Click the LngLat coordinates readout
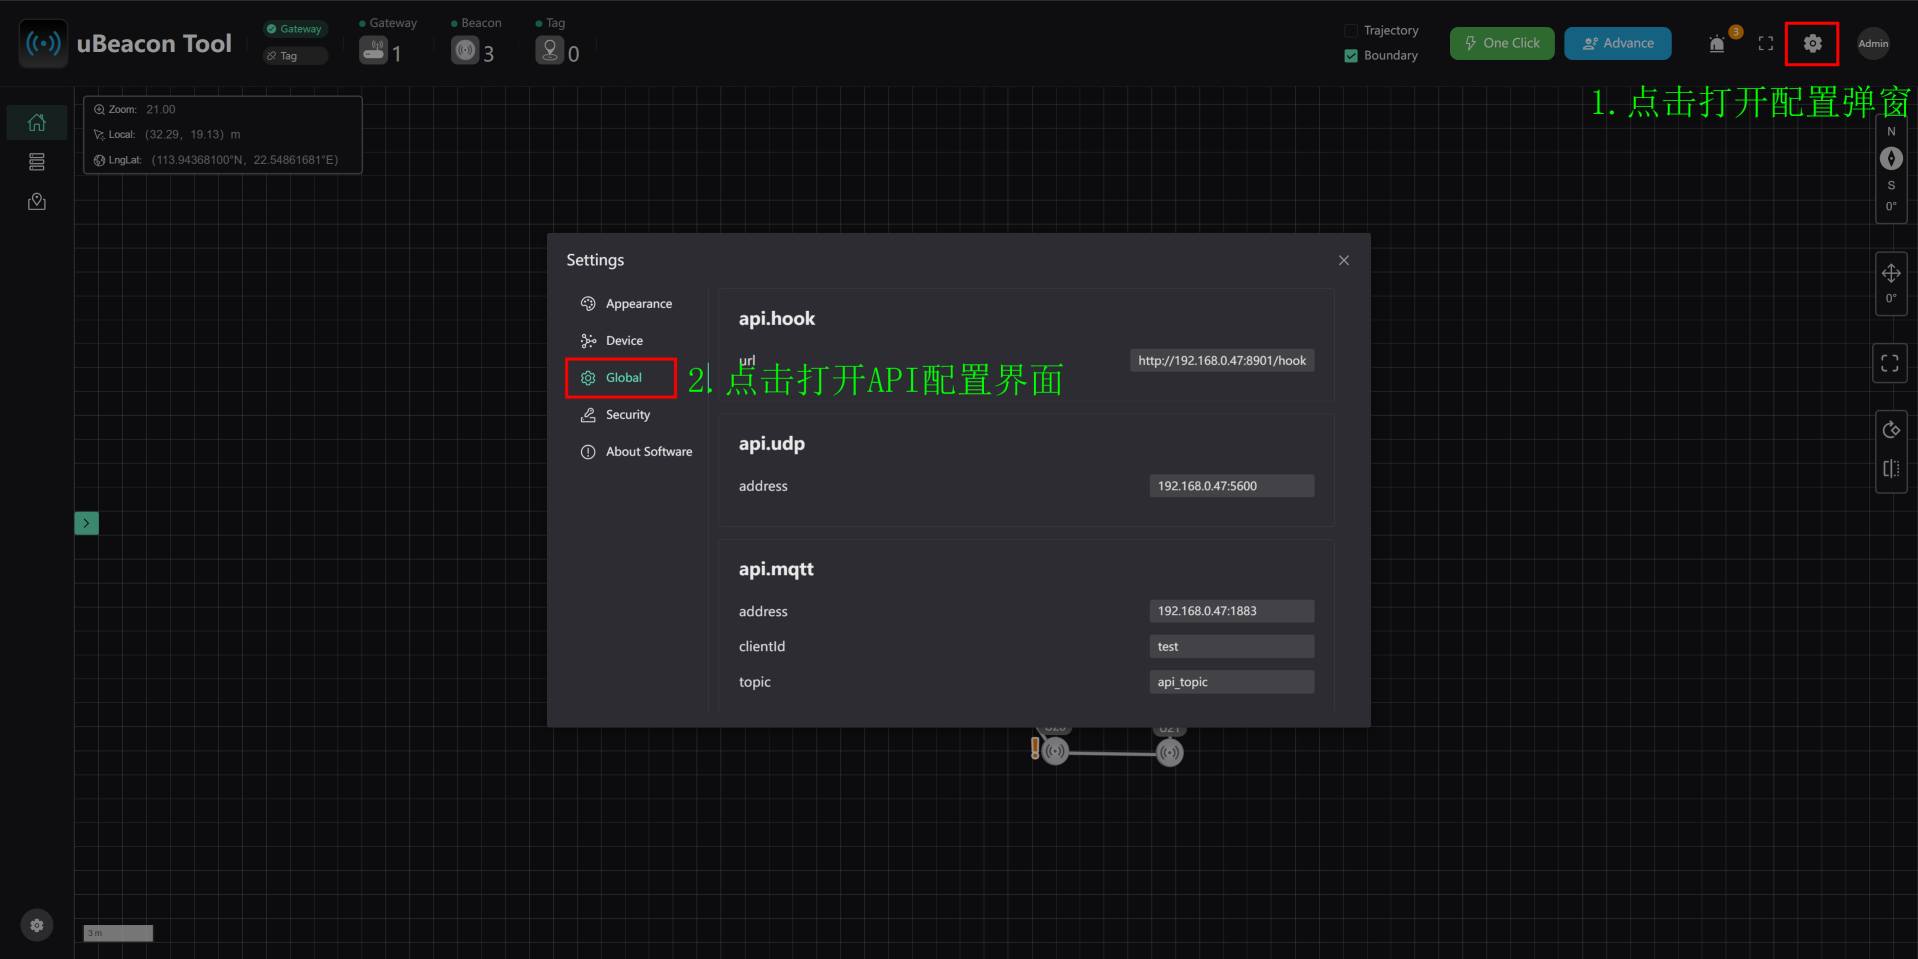 (x=216, y=160)
